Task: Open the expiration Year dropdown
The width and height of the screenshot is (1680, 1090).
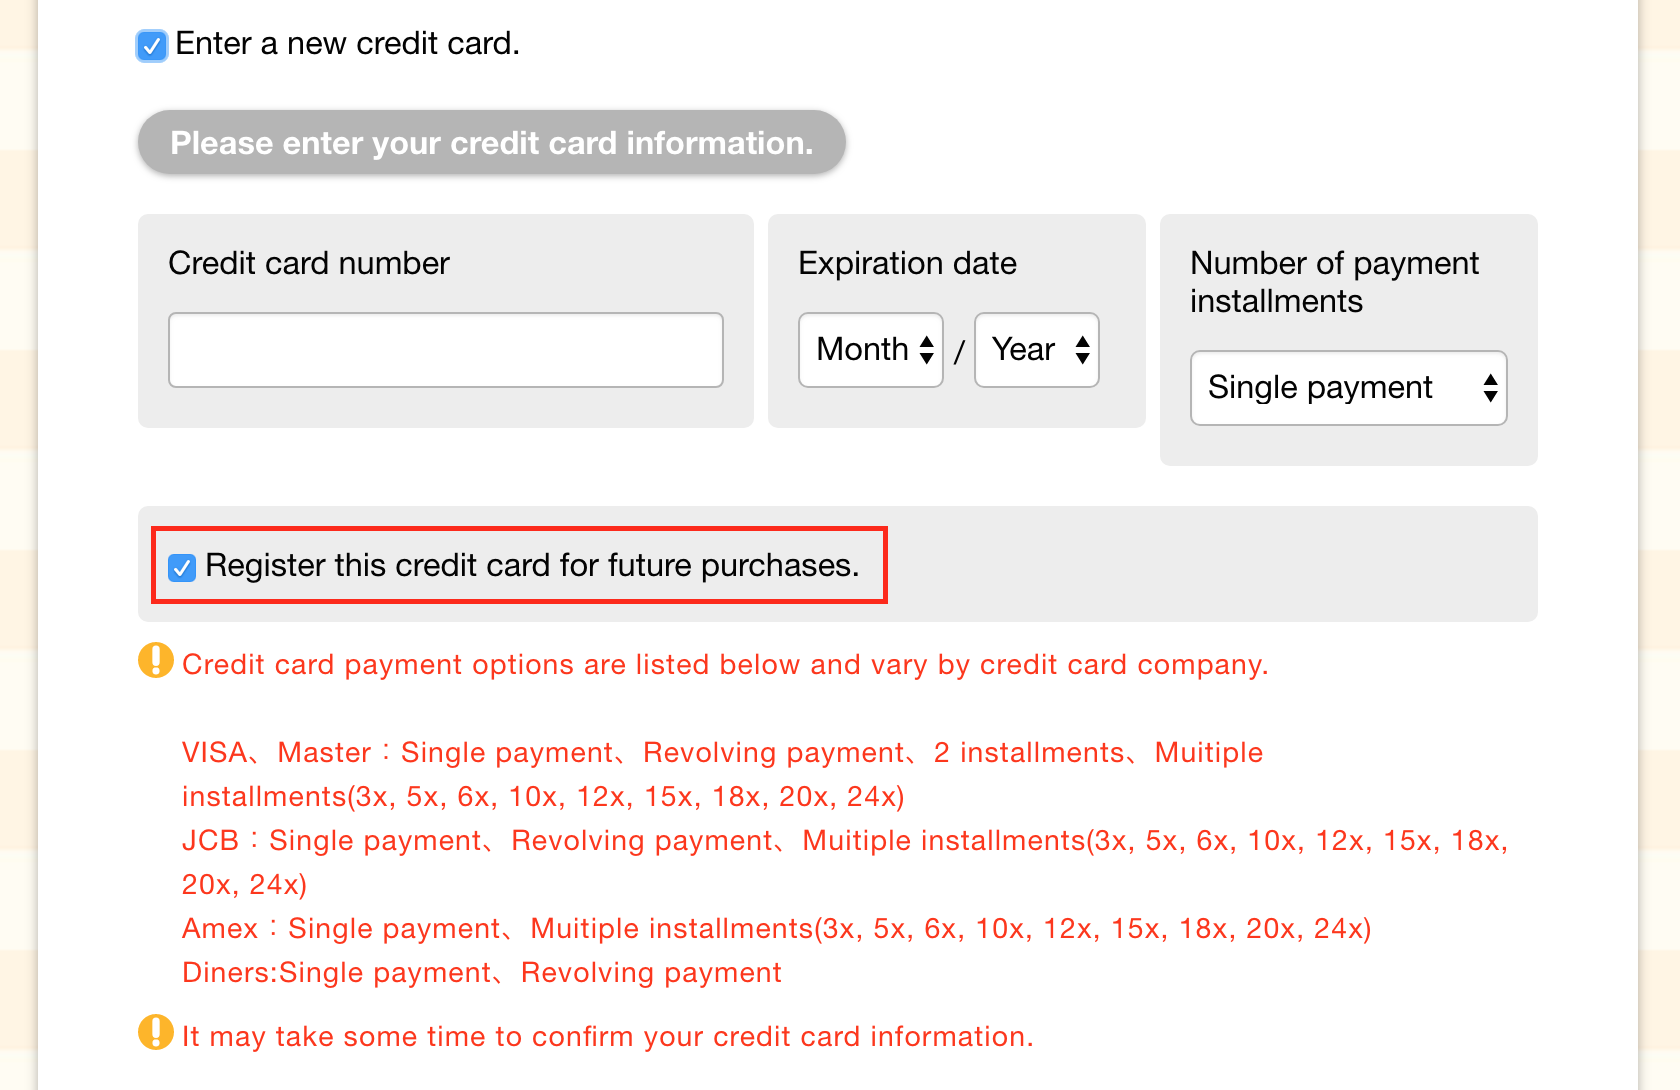Action: [x=1037, y=350]
